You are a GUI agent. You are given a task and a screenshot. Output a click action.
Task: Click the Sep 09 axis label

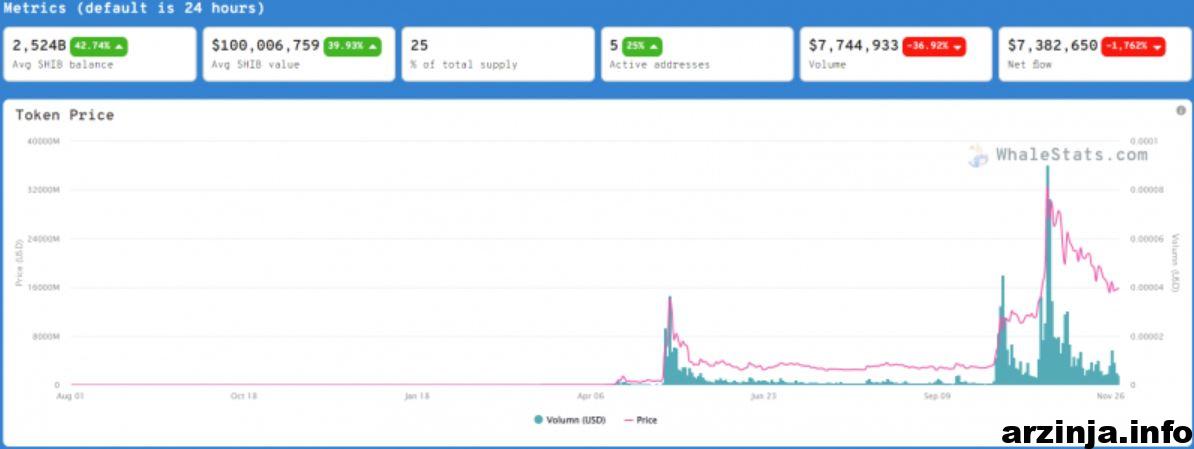point(937,396)
